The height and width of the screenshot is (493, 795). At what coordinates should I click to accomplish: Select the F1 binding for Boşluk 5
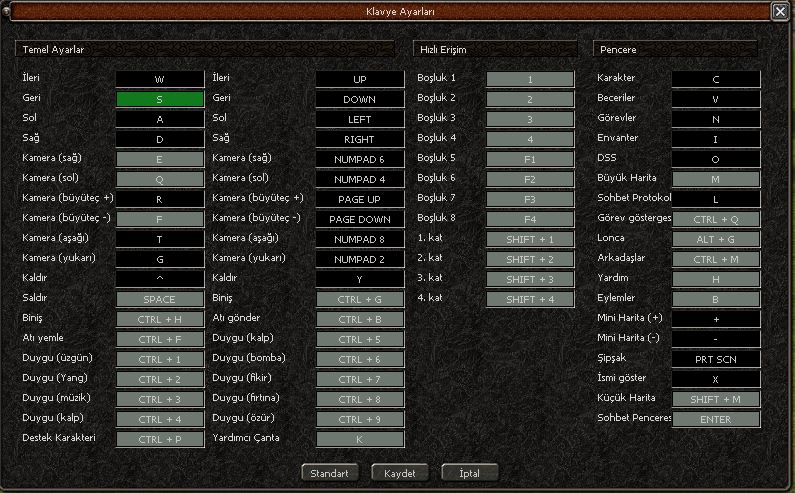530,159
